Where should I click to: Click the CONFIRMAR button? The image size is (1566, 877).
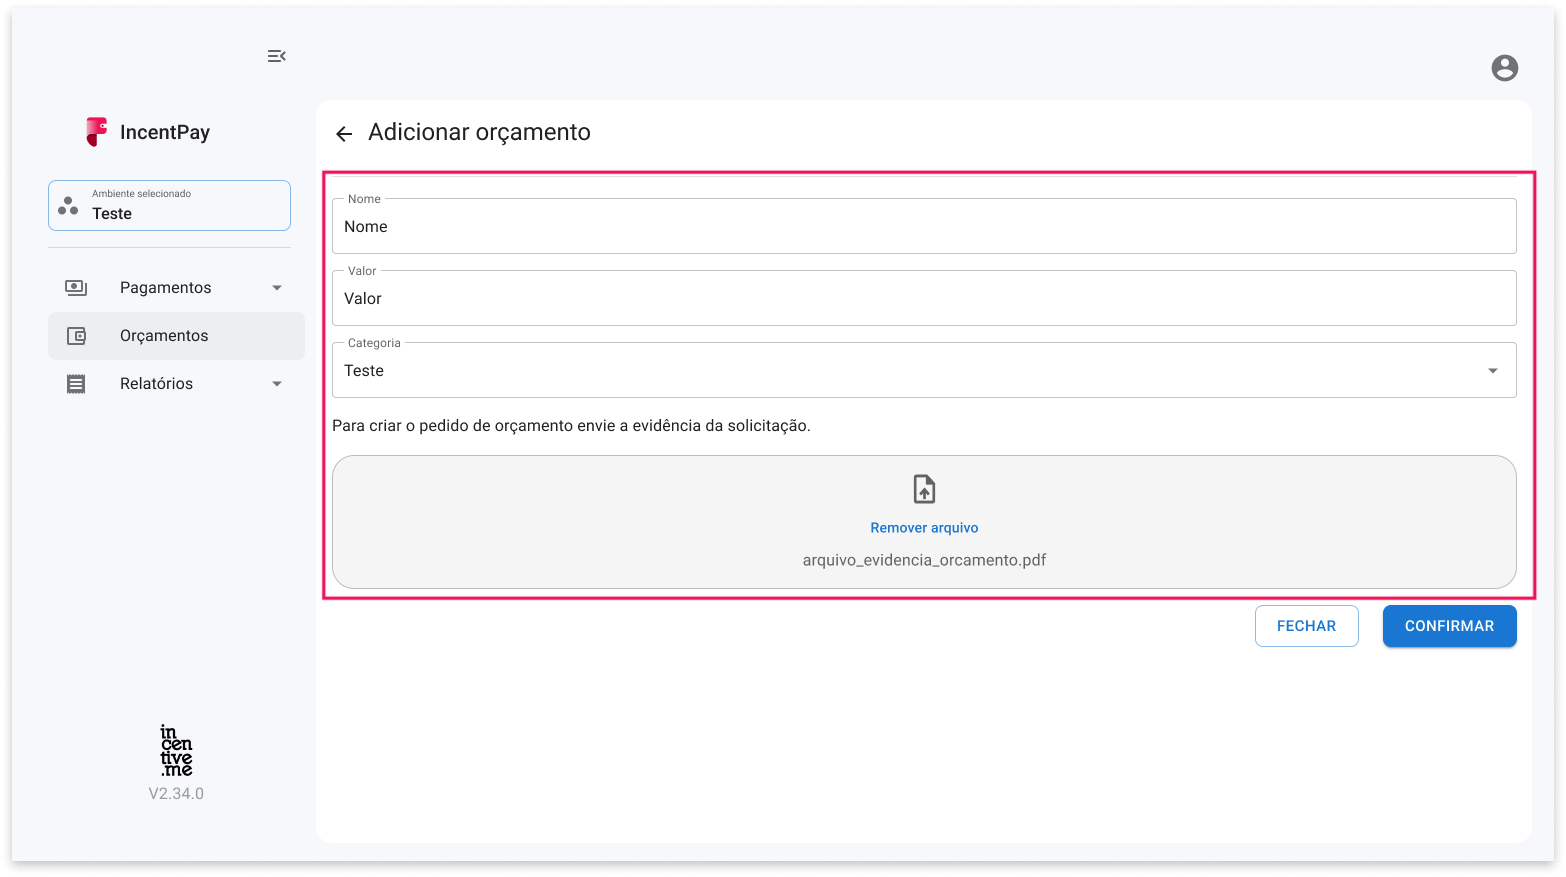click(x=1449, y=626)
